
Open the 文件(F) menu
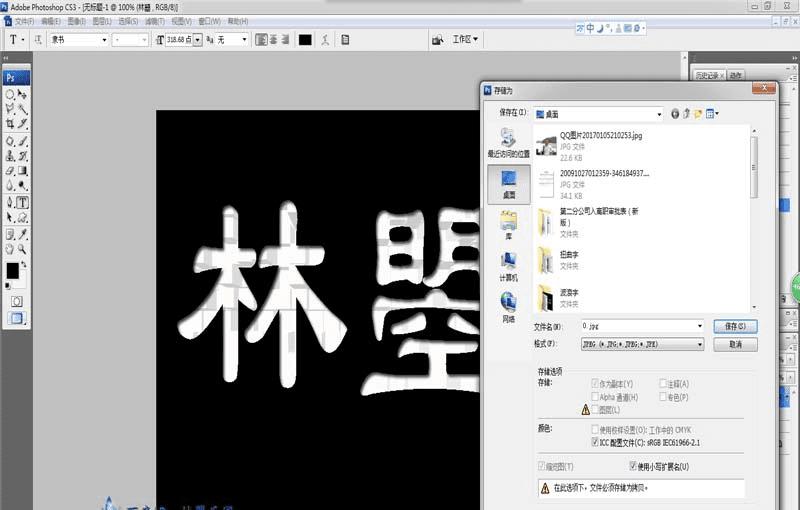[x=24, y=21]
